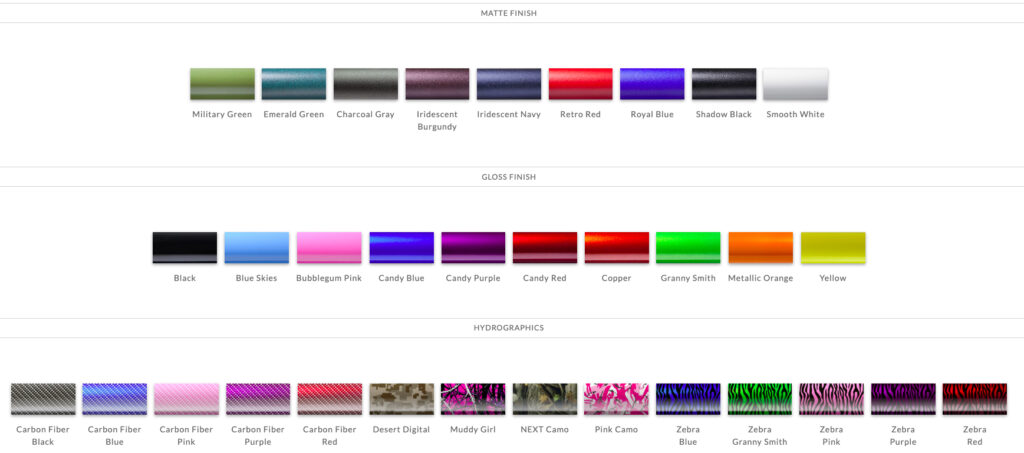This screenshot has height=453, width=1024.
Task: Choose the Emerald Green matte finish
Action: (x=293, y=84)
